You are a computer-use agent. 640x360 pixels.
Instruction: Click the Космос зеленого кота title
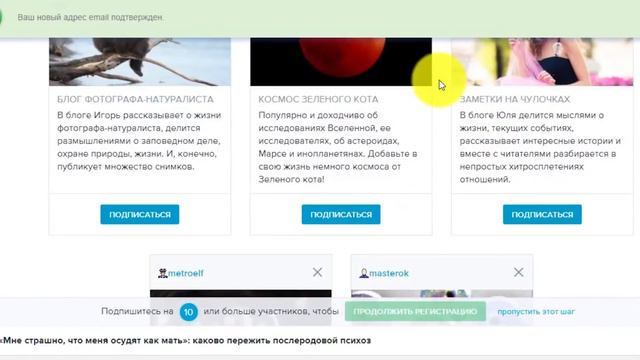(x=318, y=99)
